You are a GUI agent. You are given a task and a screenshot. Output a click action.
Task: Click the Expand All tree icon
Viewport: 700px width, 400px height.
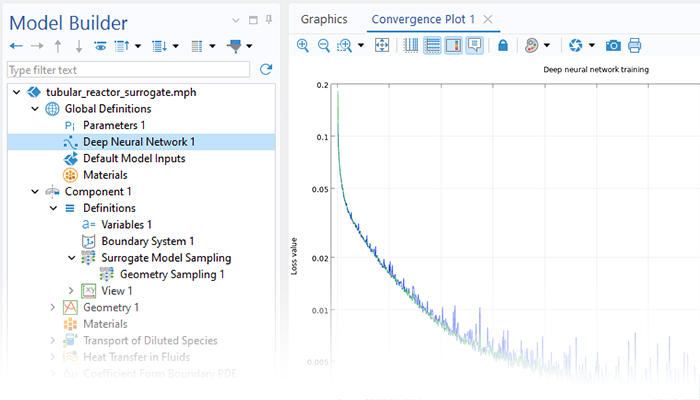[159, 46]
